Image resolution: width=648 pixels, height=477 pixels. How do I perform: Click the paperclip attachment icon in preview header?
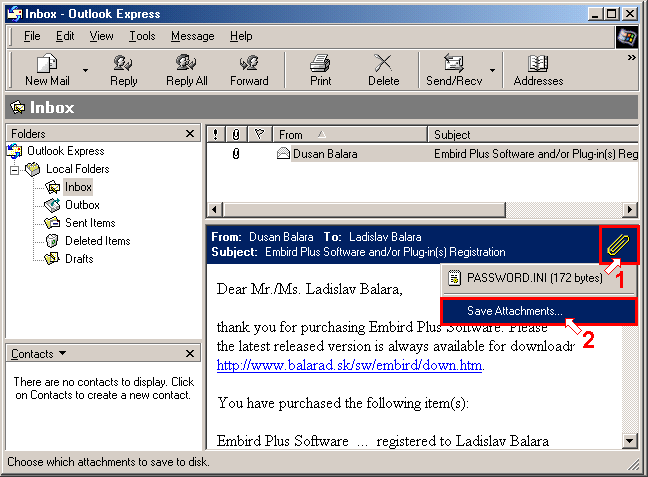618,245
